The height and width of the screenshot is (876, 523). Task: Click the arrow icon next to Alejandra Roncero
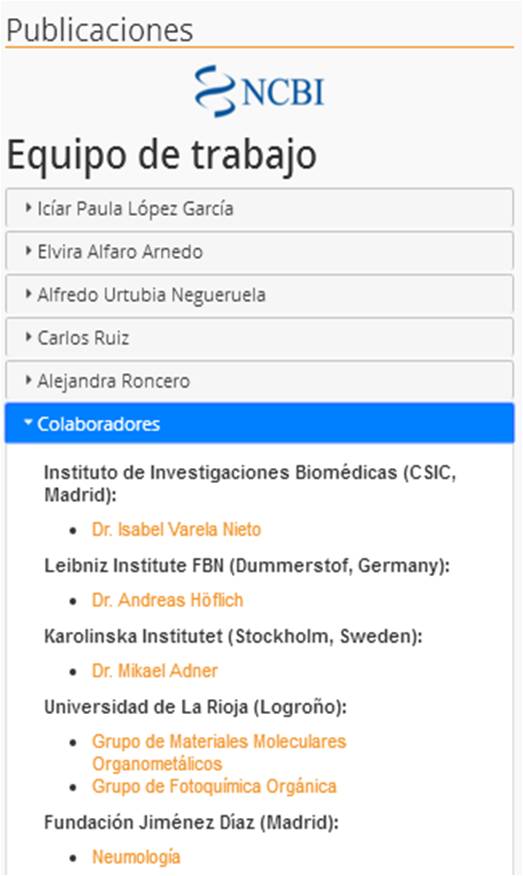point(28,380)
